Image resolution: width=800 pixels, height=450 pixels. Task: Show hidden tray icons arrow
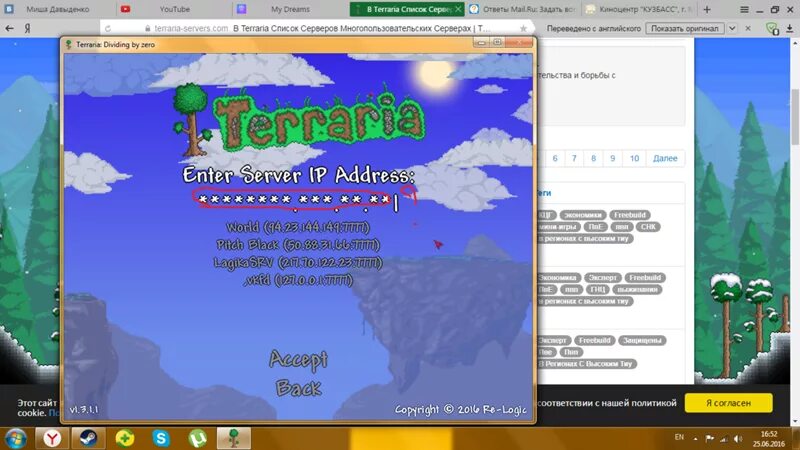[x=695, y=438]
